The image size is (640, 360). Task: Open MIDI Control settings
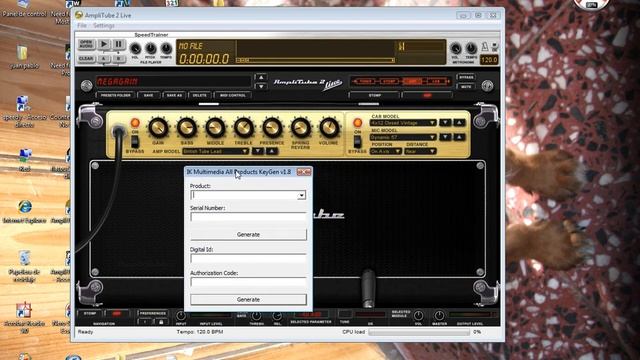pyautogui.click(x=233, y=95)
